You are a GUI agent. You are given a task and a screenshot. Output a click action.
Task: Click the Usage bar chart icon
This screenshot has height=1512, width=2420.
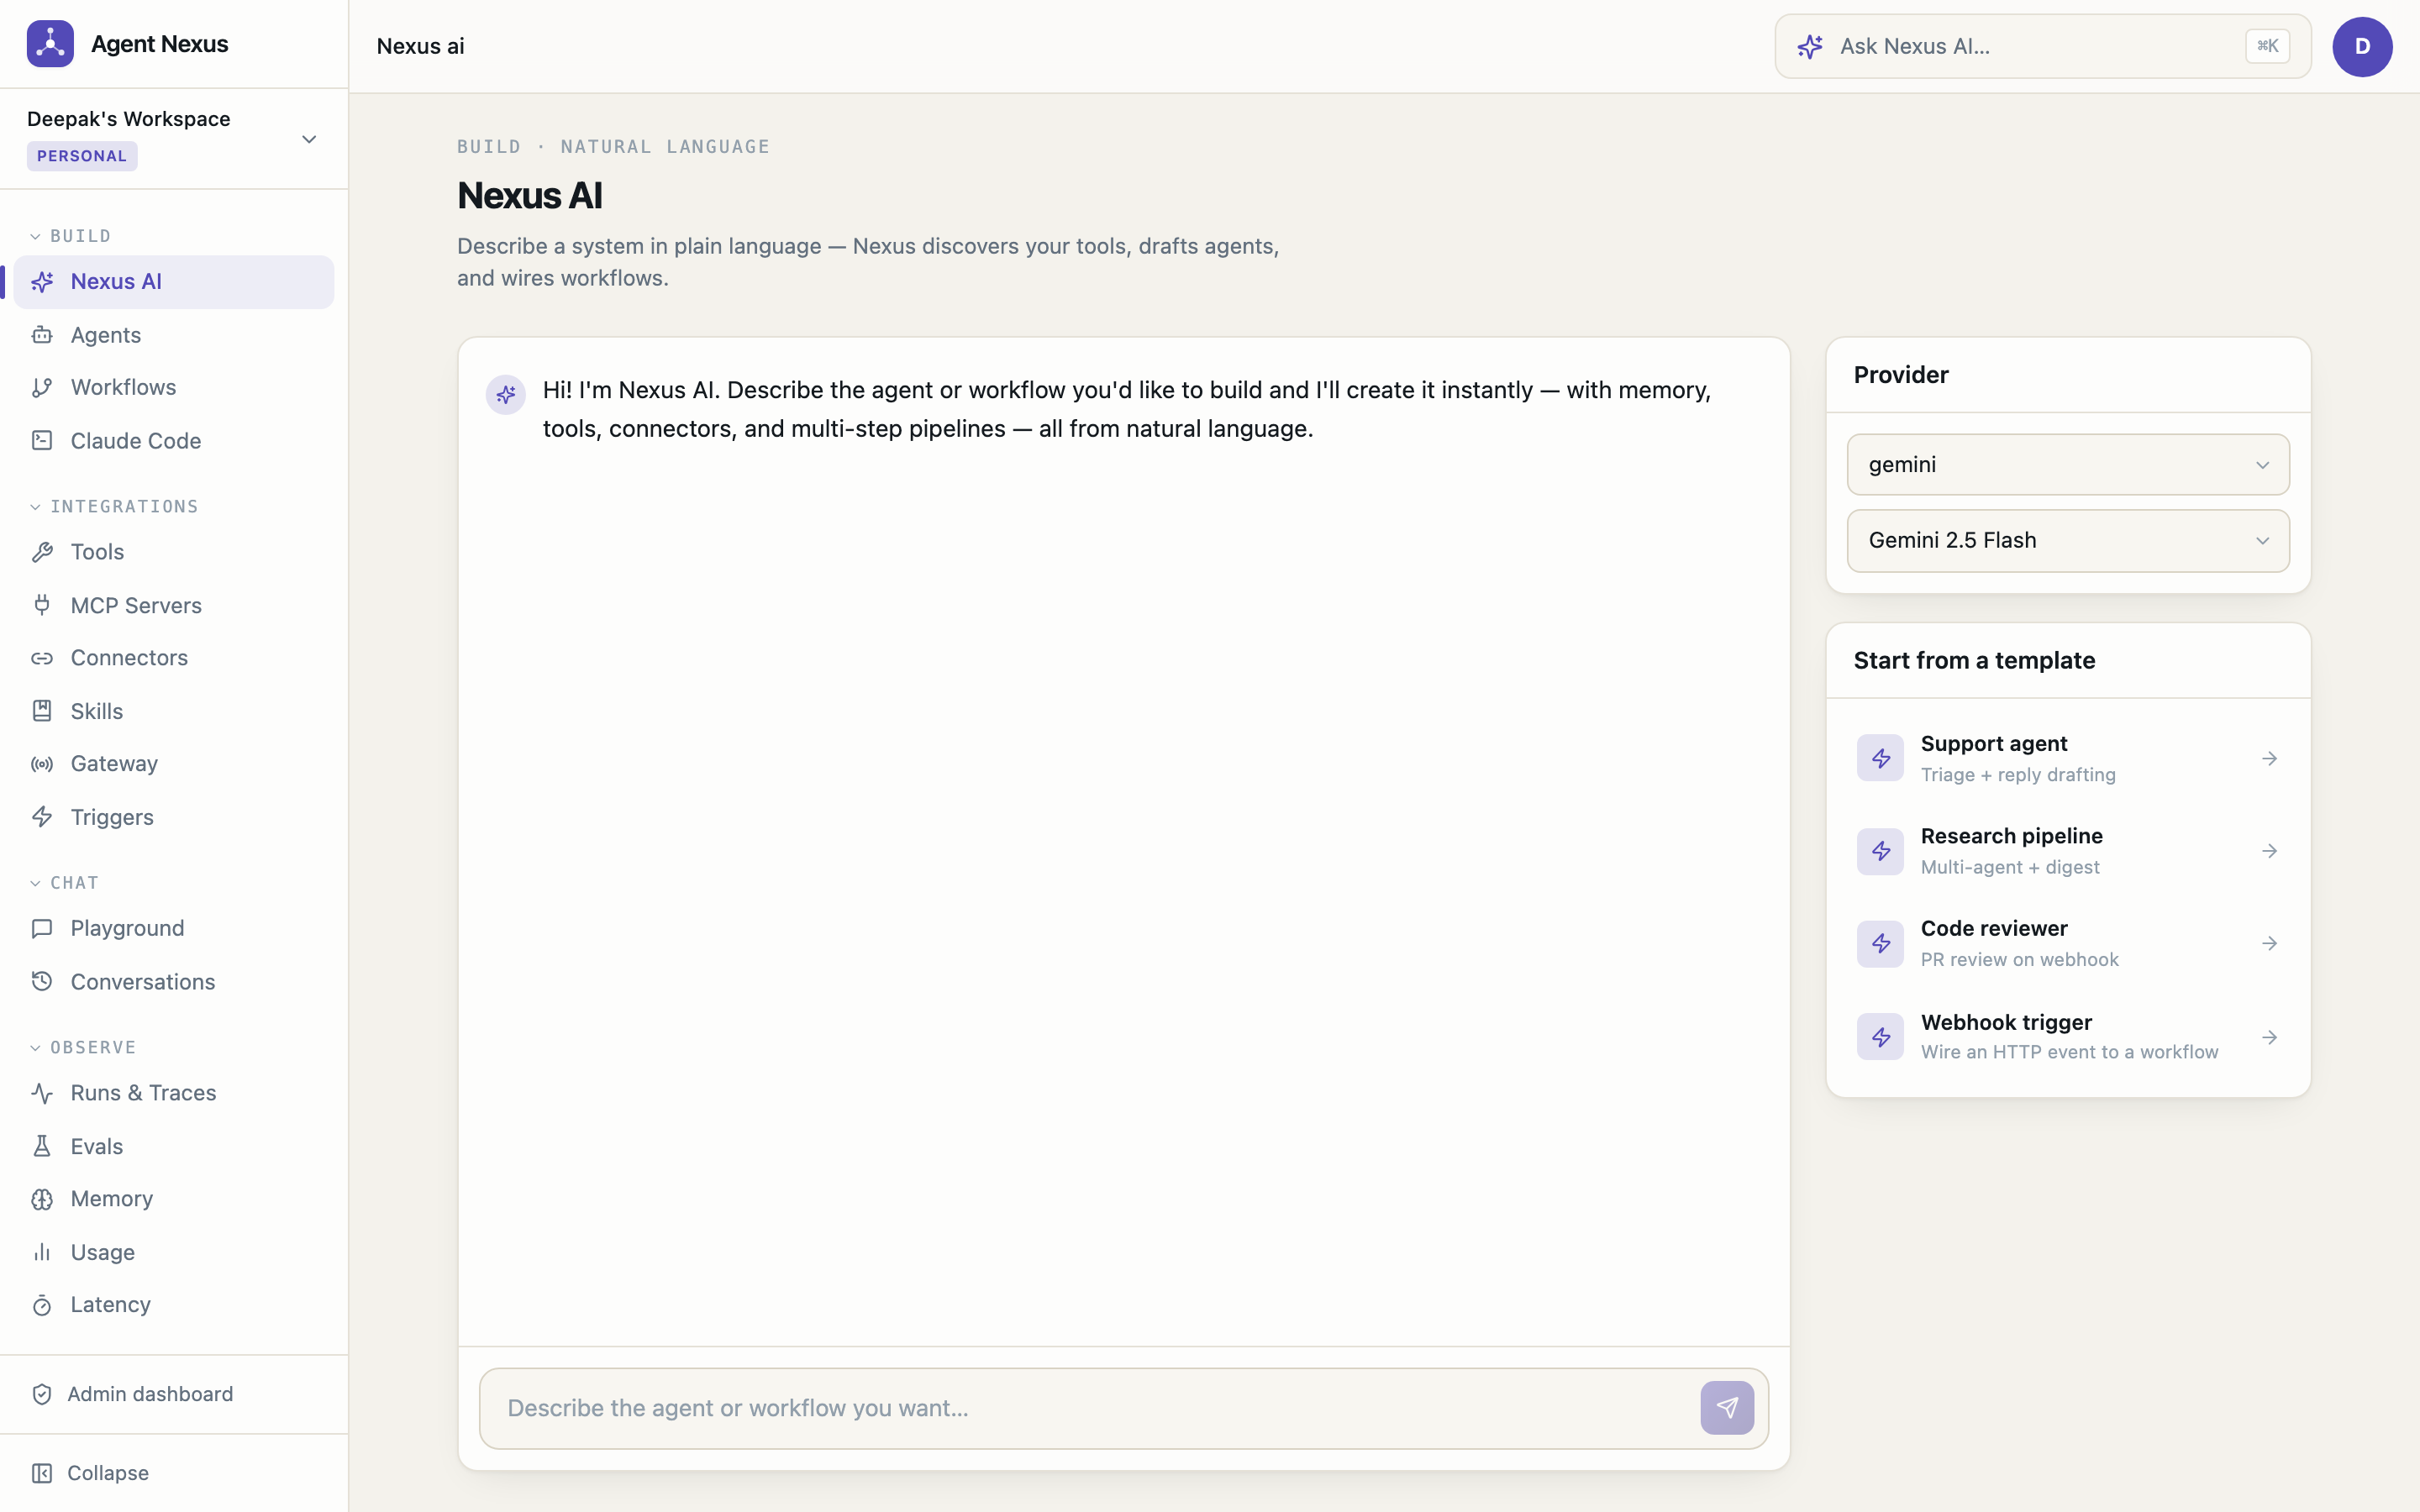pos(42,1252)
